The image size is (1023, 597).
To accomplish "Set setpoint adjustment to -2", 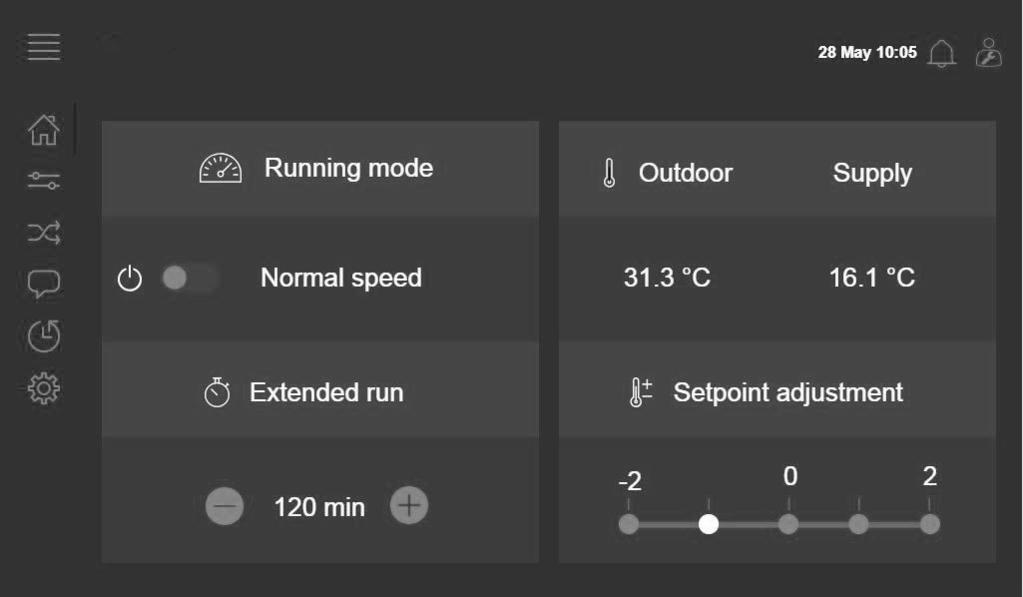I will 629,523.
